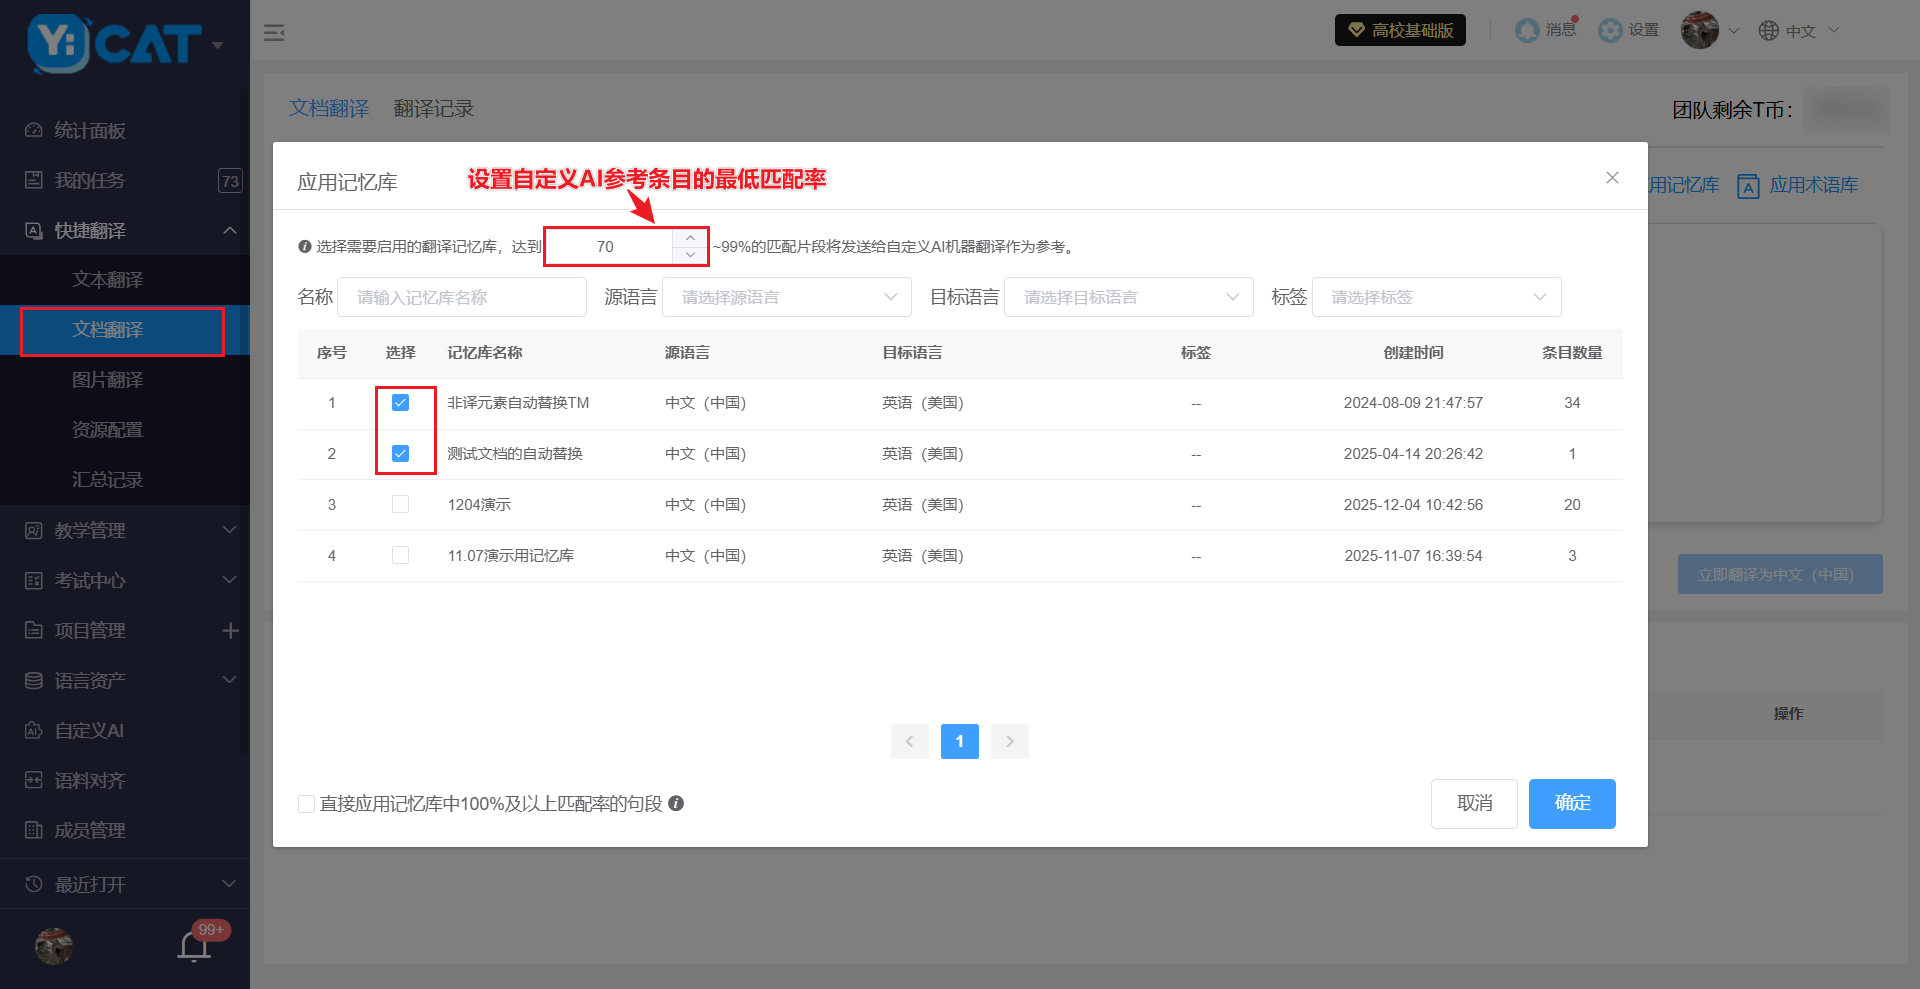Enable direct apply 100% match checkbox
1920x989 pixels.
[307, 804]
